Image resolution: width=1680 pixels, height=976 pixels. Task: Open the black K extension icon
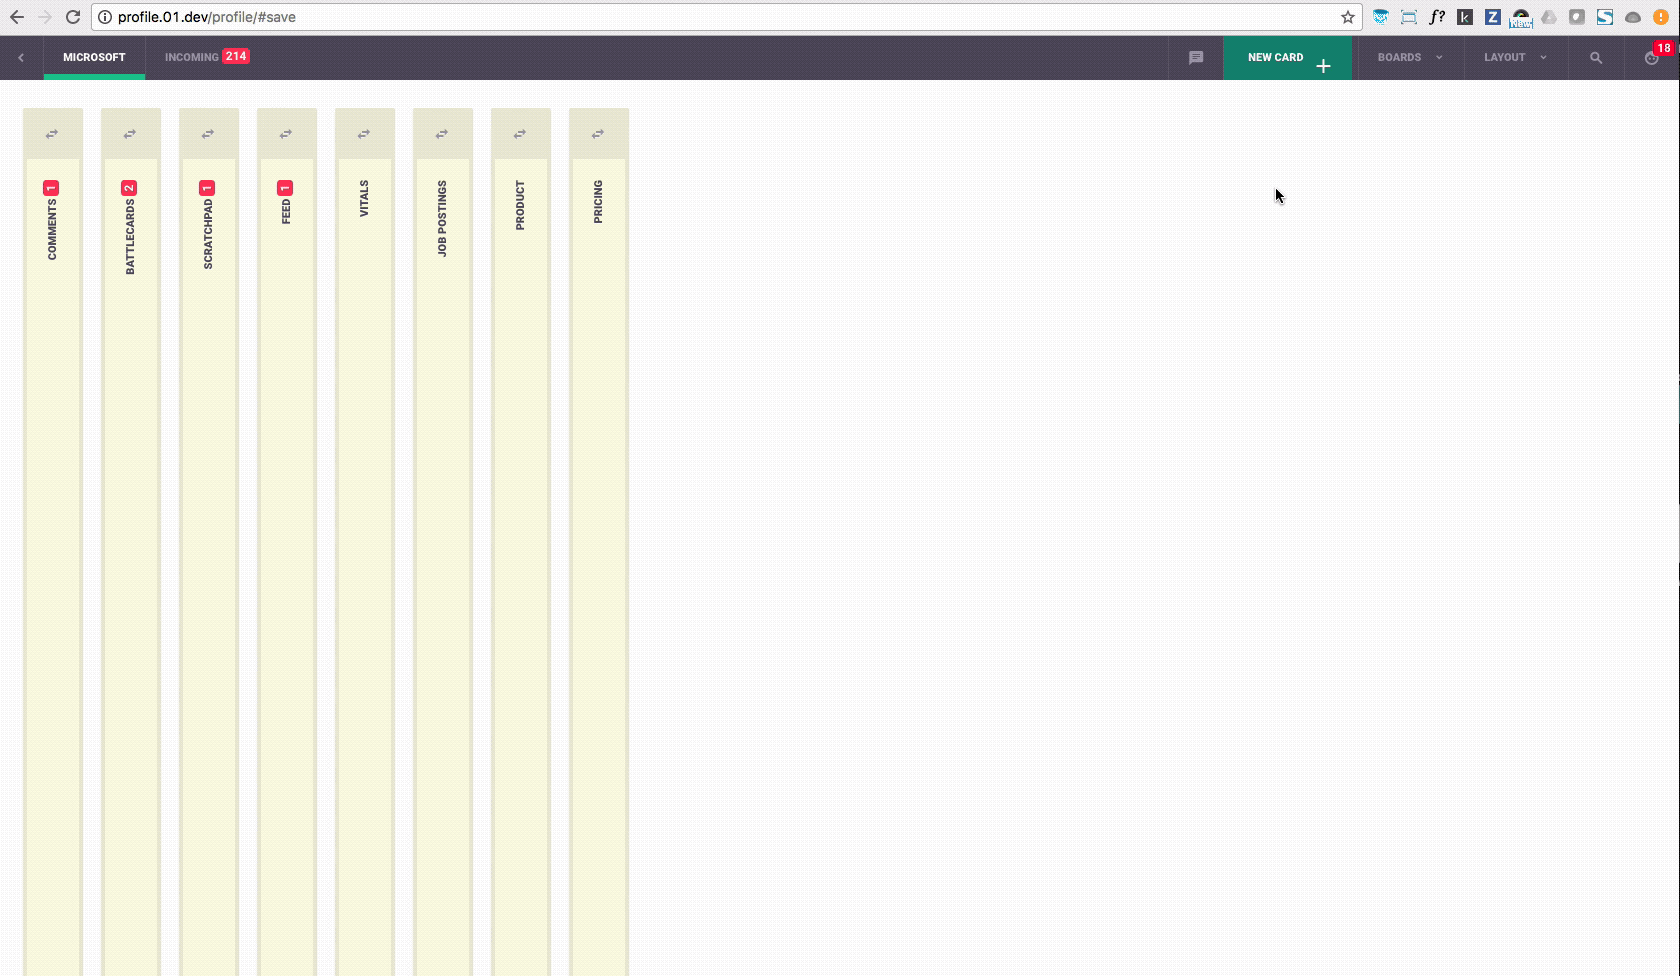(1465, 17)
